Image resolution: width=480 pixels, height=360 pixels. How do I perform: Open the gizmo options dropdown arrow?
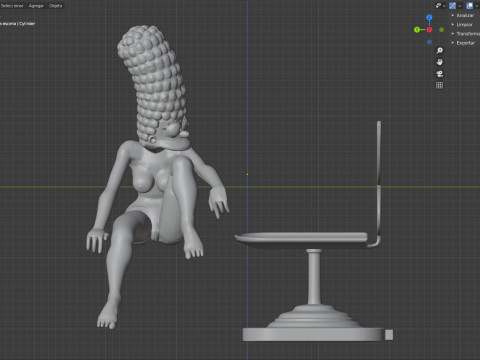coord(460,6)
